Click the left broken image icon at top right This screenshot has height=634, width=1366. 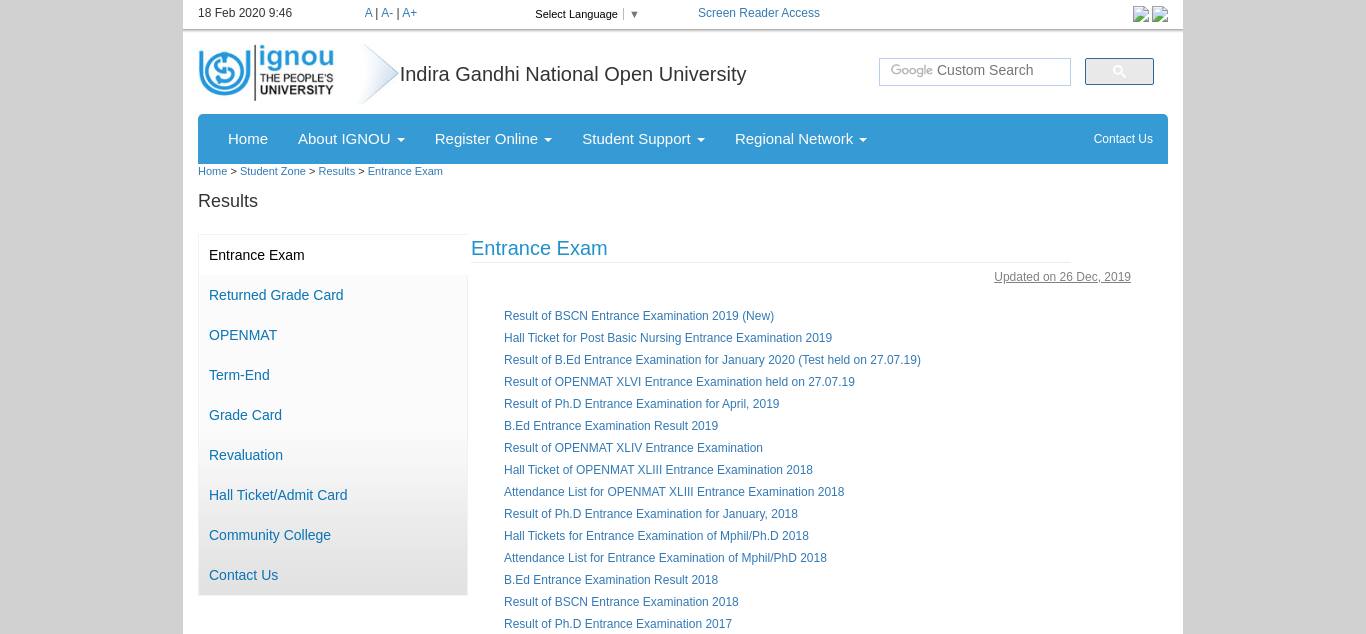tap(1141, 14)
